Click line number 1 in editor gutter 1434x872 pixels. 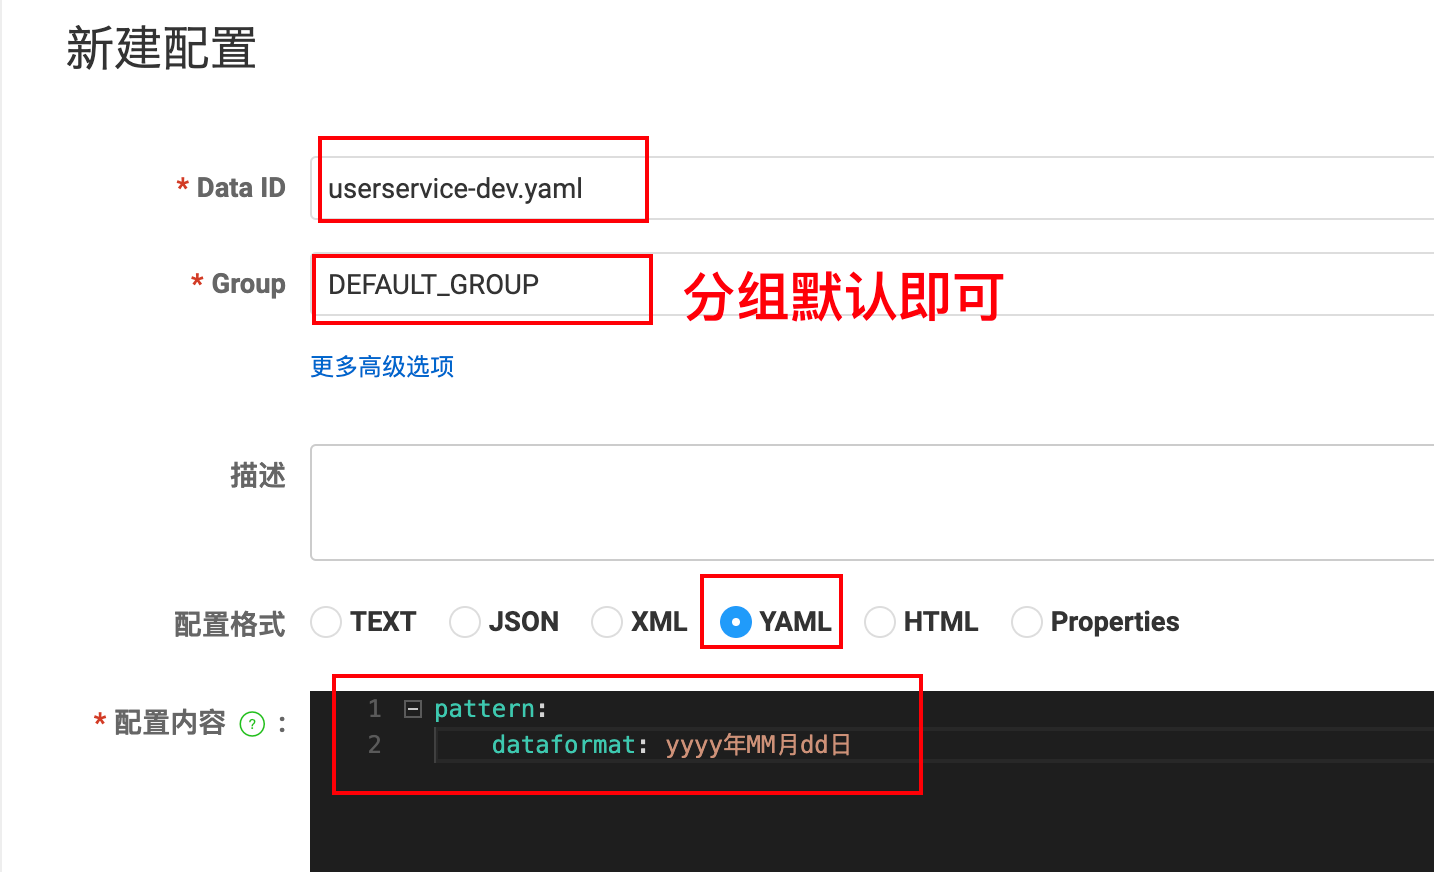(x=375, y=709)
